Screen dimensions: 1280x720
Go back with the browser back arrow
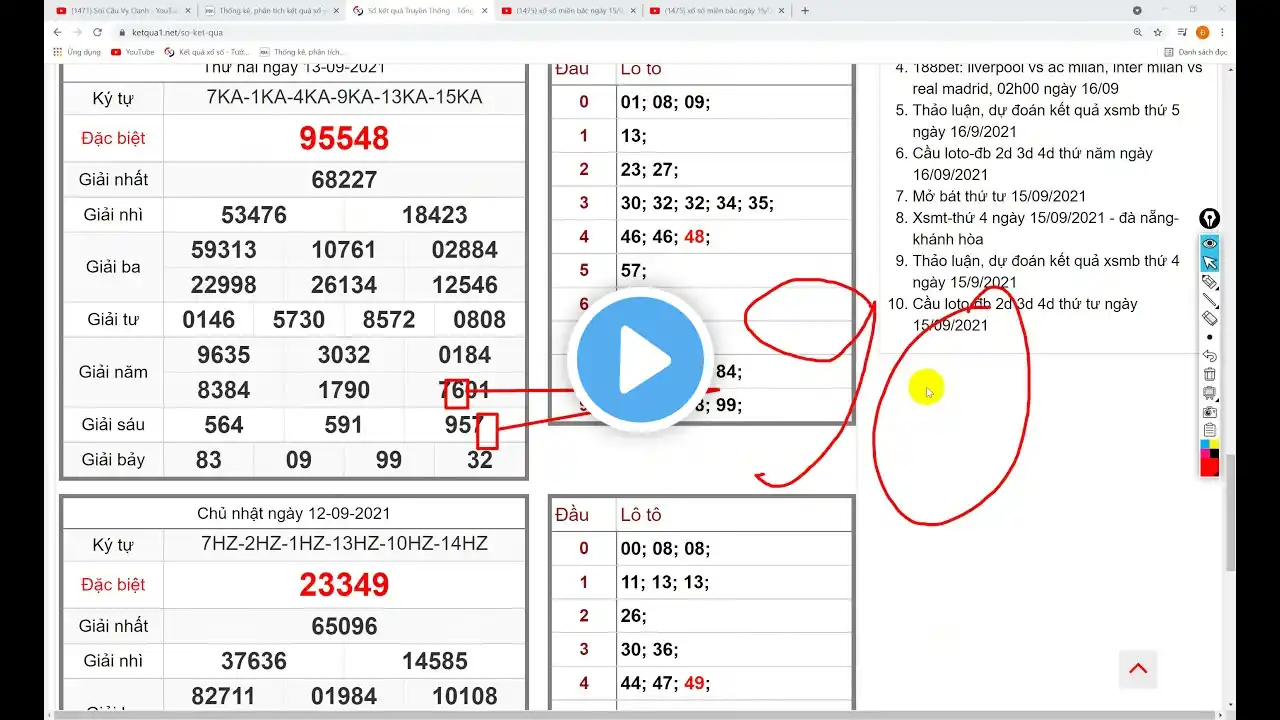pyautogui.click(x=58, y=32)
